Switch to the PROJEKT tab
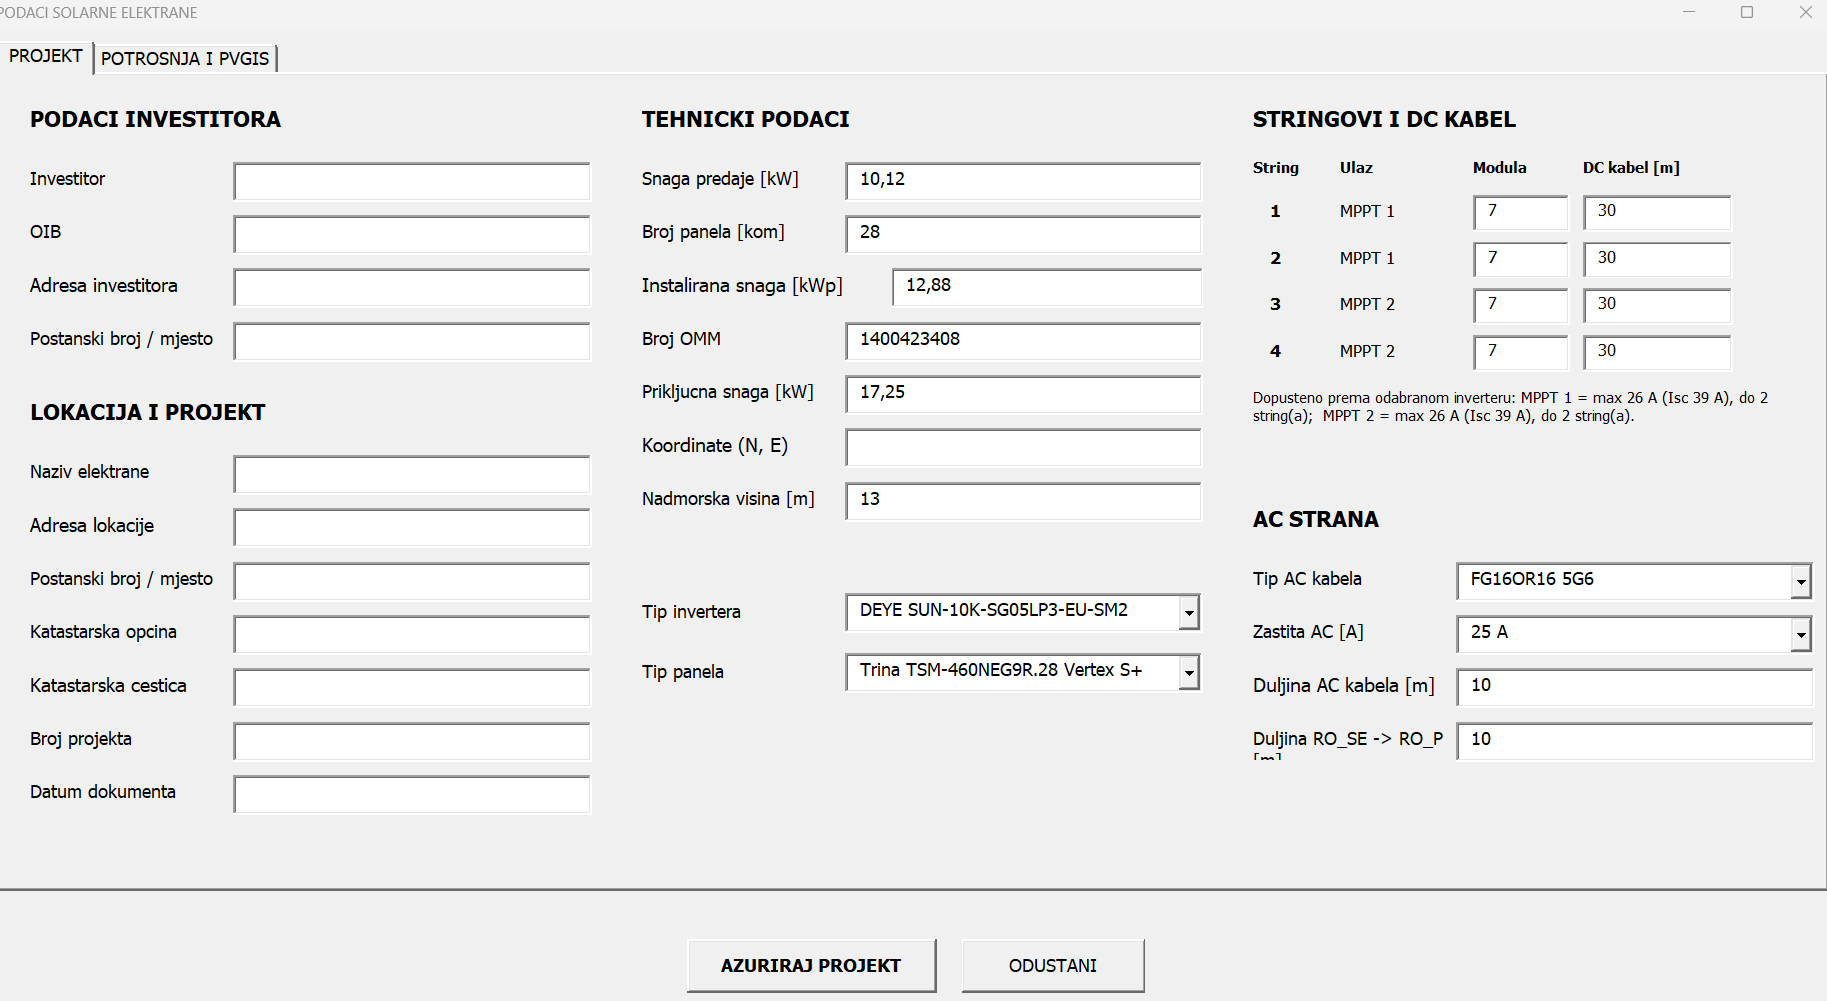 [46, 56]
